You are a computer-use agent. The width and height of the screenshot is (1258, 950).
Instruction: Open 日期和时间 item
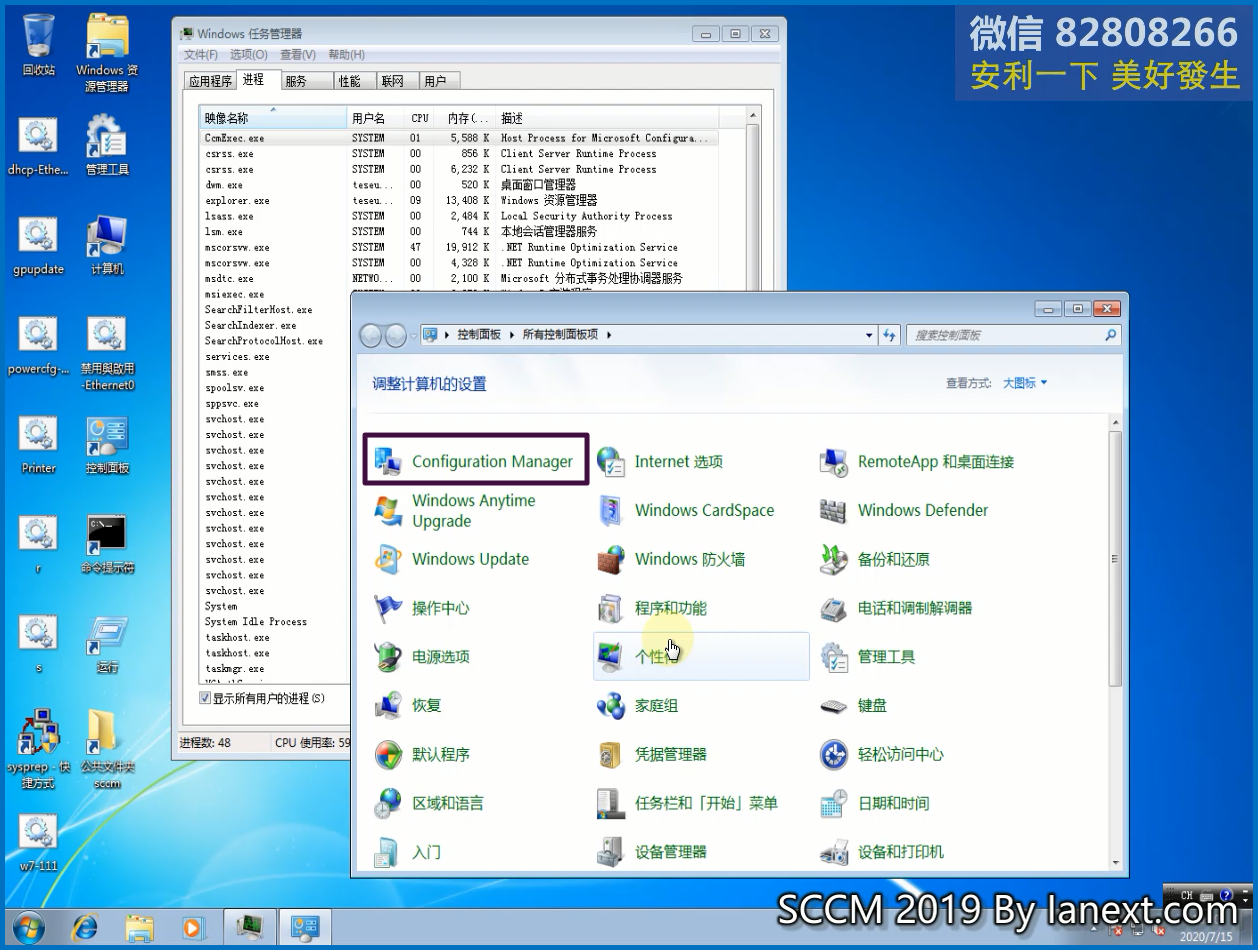876,803
